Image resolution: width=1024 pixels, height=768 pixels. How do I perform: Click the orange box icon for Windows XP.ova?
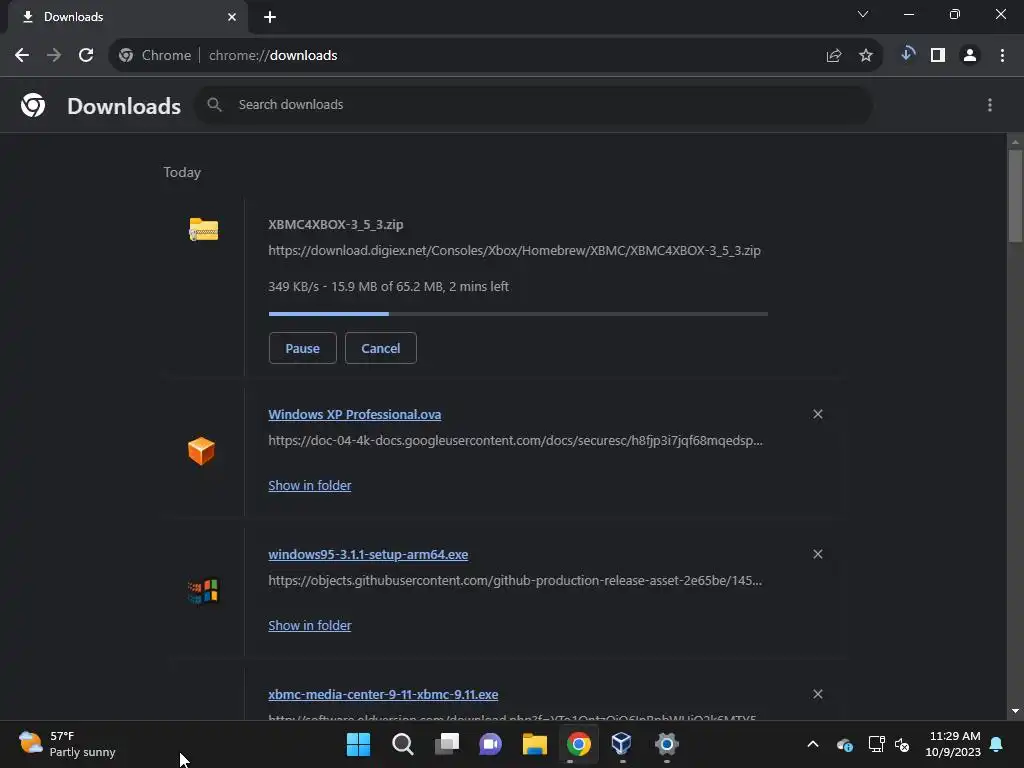pos(201,451)
